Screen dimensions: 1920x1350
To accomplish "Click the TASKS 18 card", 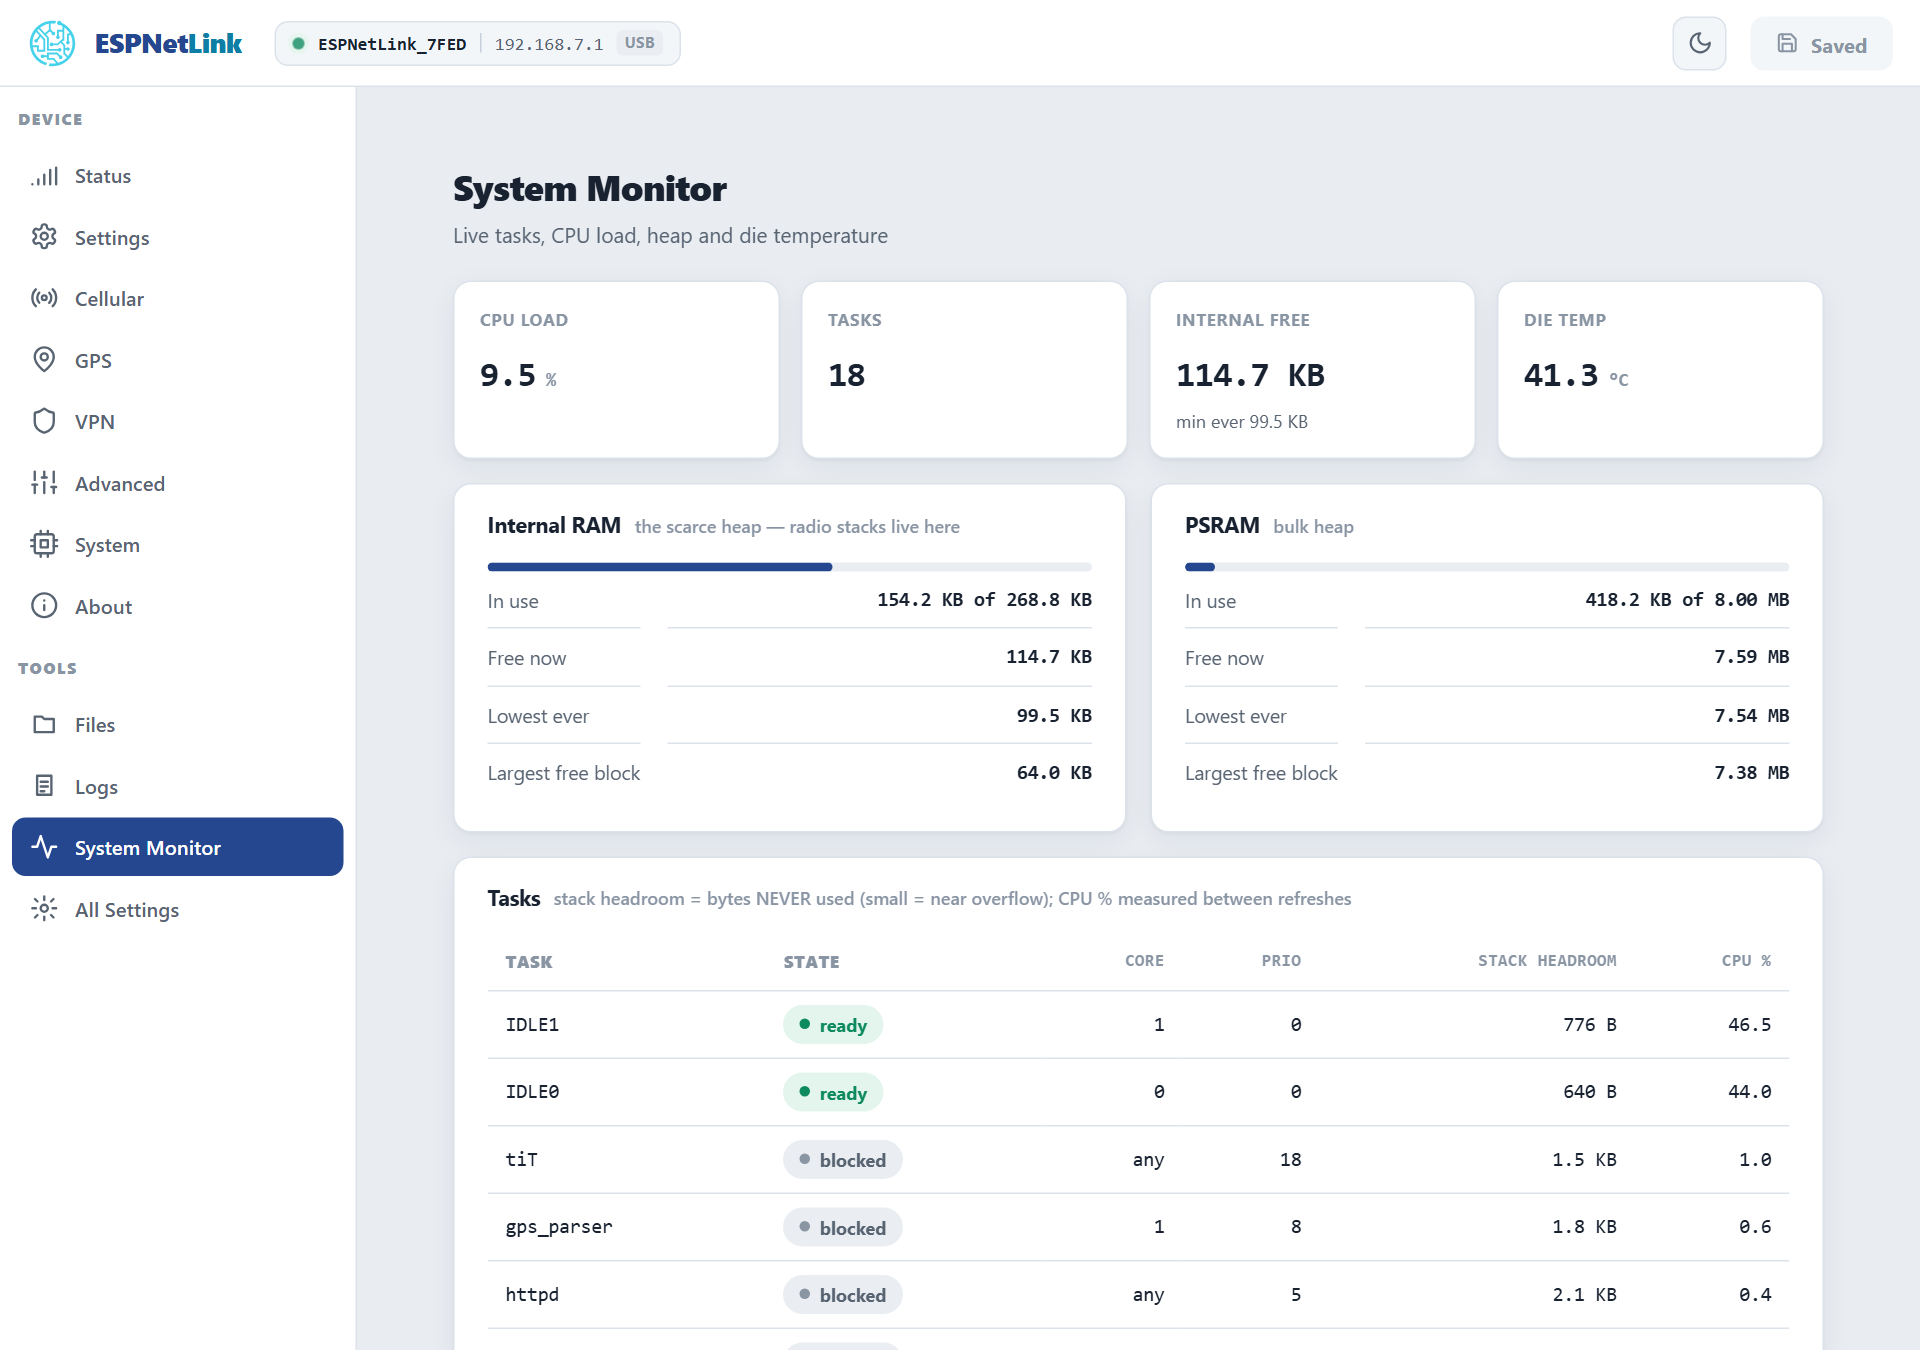I will [964, 369].
